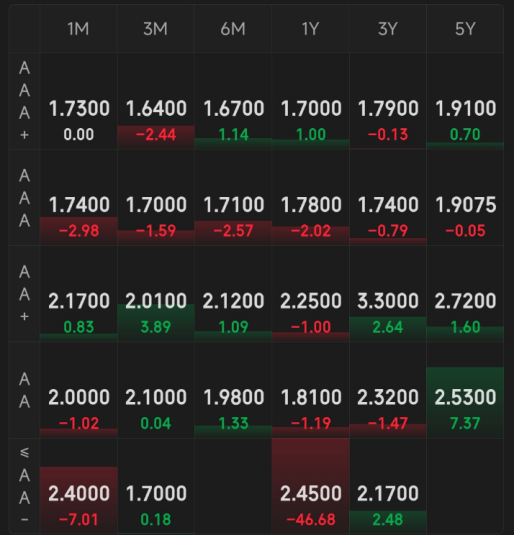Click AAA+ 1M cell with 1.7300
Image resolution: width=514 pixels, height=536 pixels.
(78, 101)
